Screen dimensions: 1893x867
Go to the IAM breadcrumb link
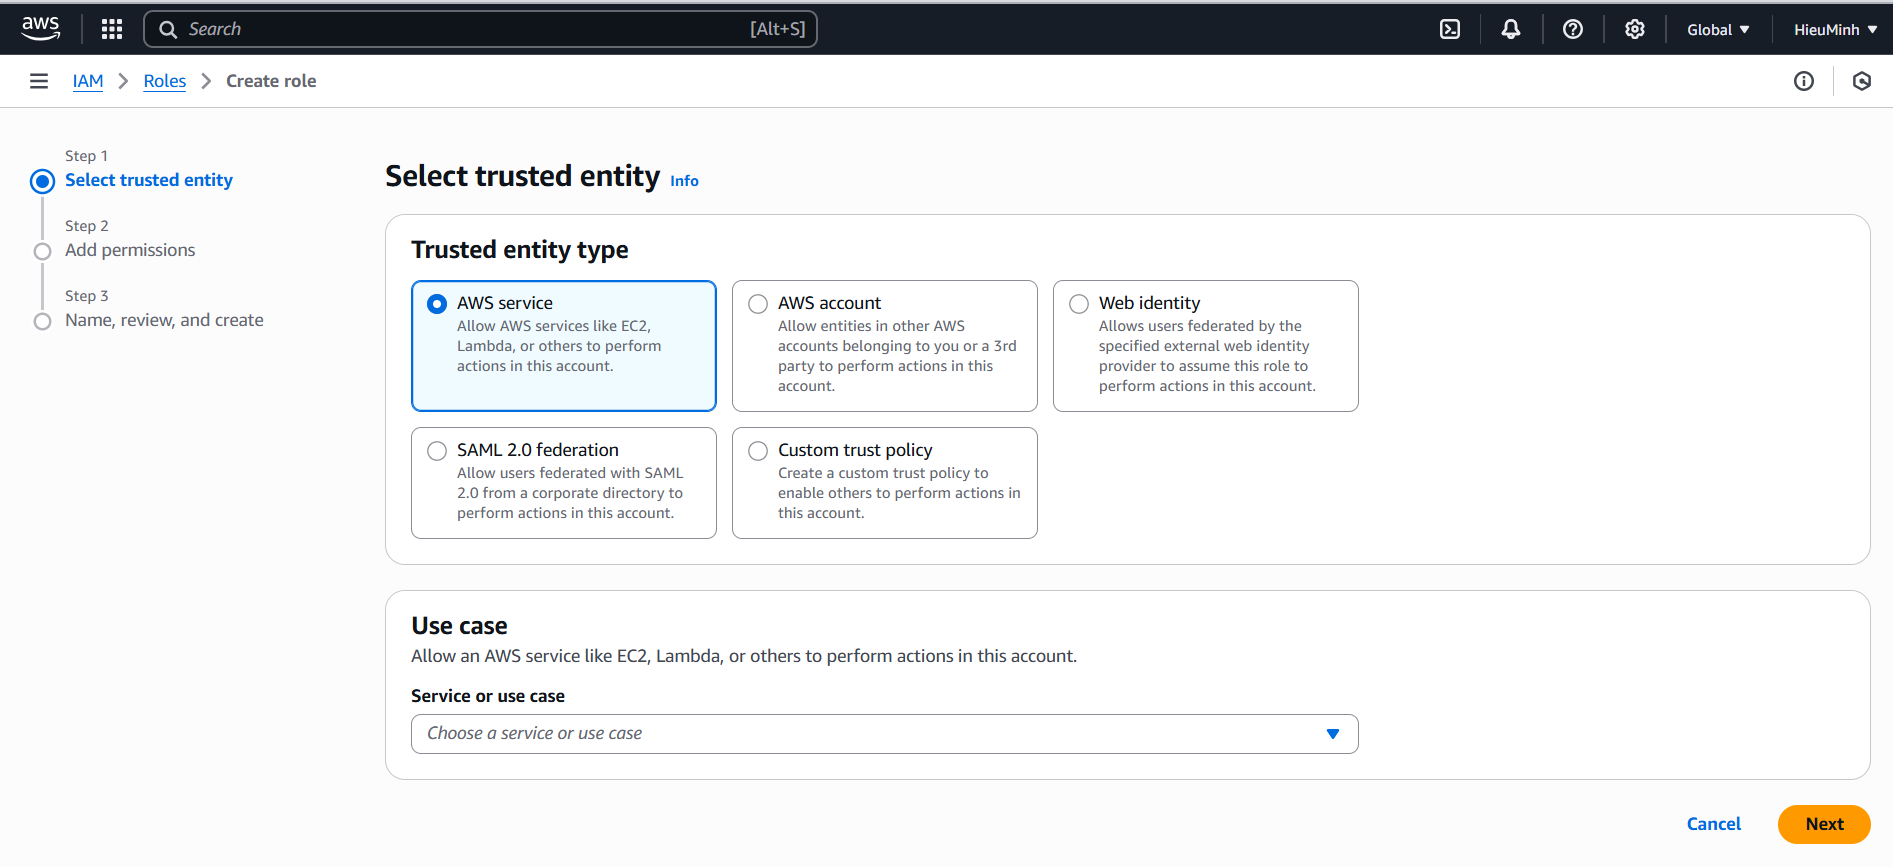coord(88,81)
